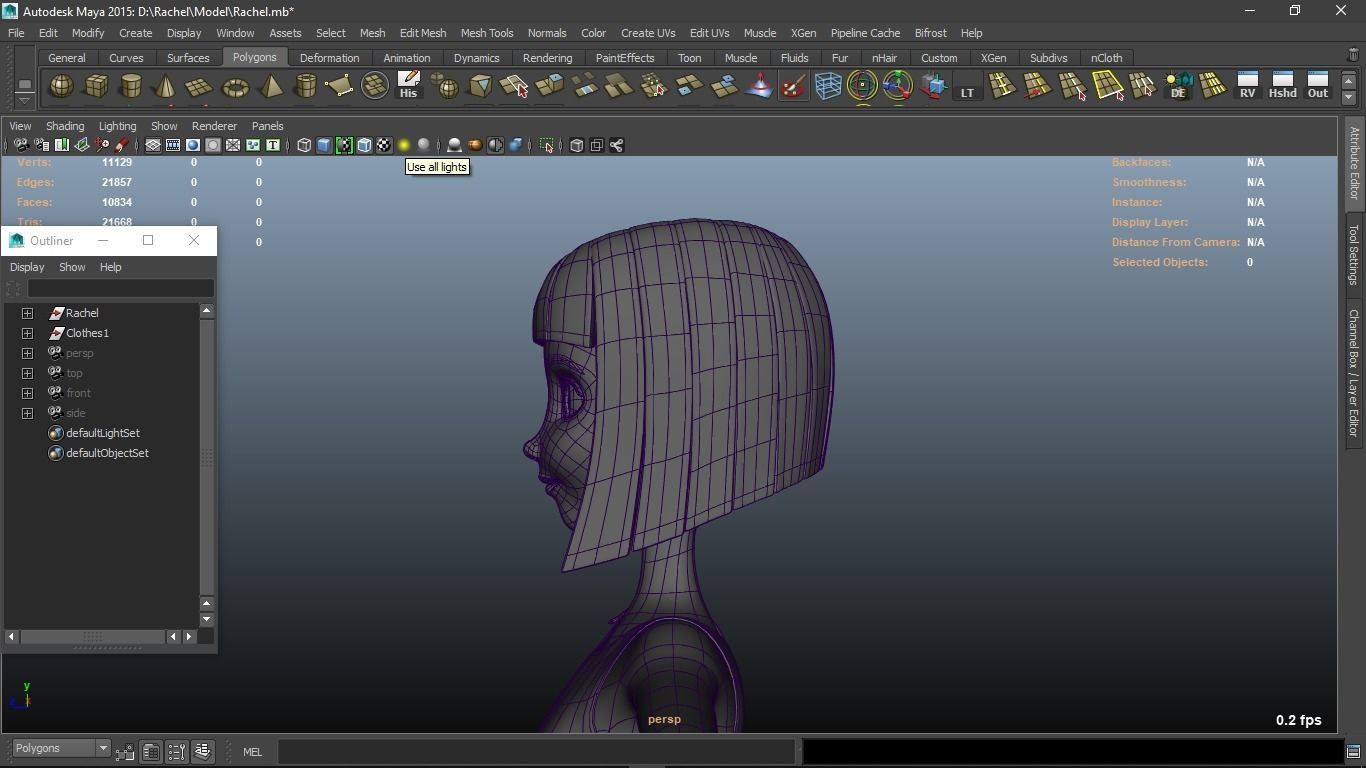Screen dimensions: 1366x768
Task: Toggle film gate display icon
Action: (173, 145)
